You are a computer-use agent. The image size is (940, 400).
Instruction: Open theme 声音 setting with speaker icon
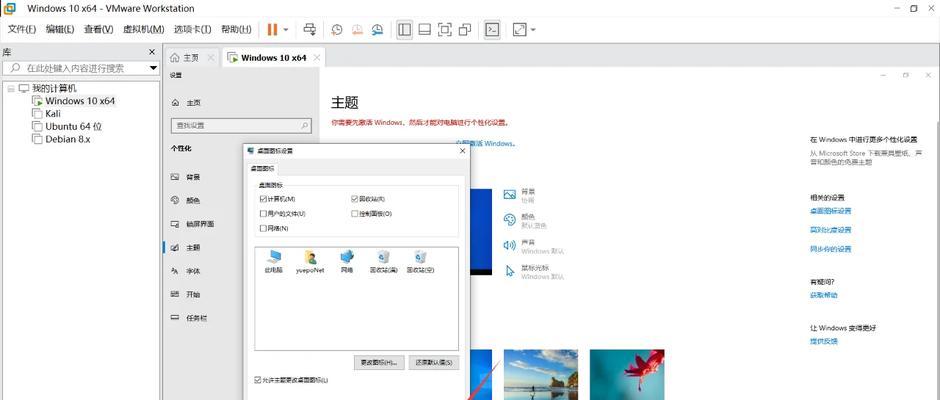(x=534, y=246)
